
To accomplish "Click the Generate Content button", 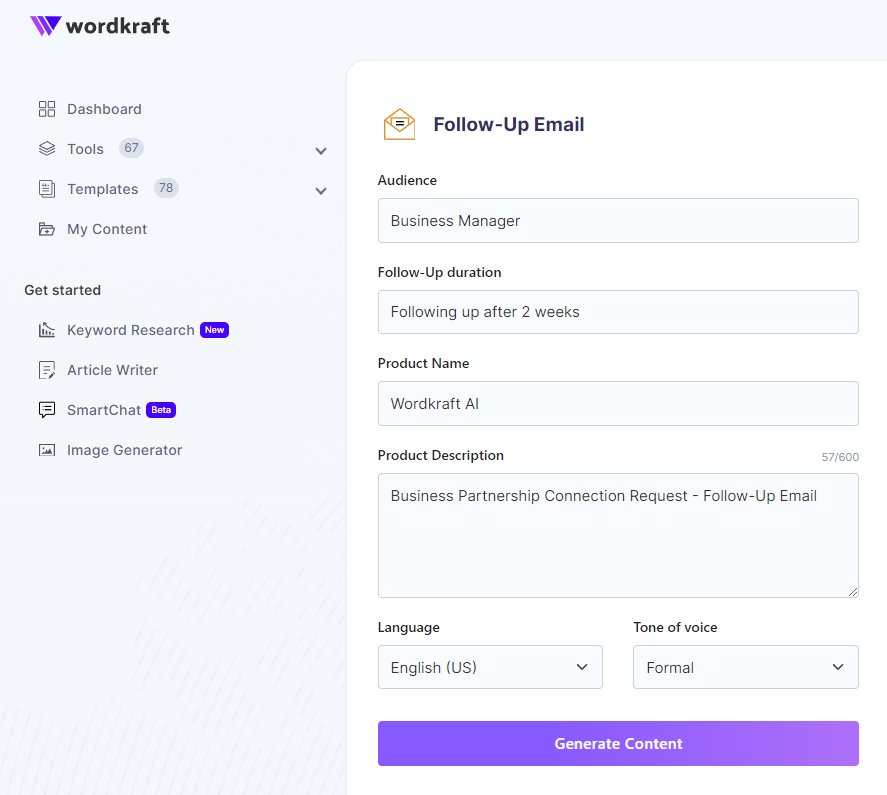I will click(x=618, y=744).
